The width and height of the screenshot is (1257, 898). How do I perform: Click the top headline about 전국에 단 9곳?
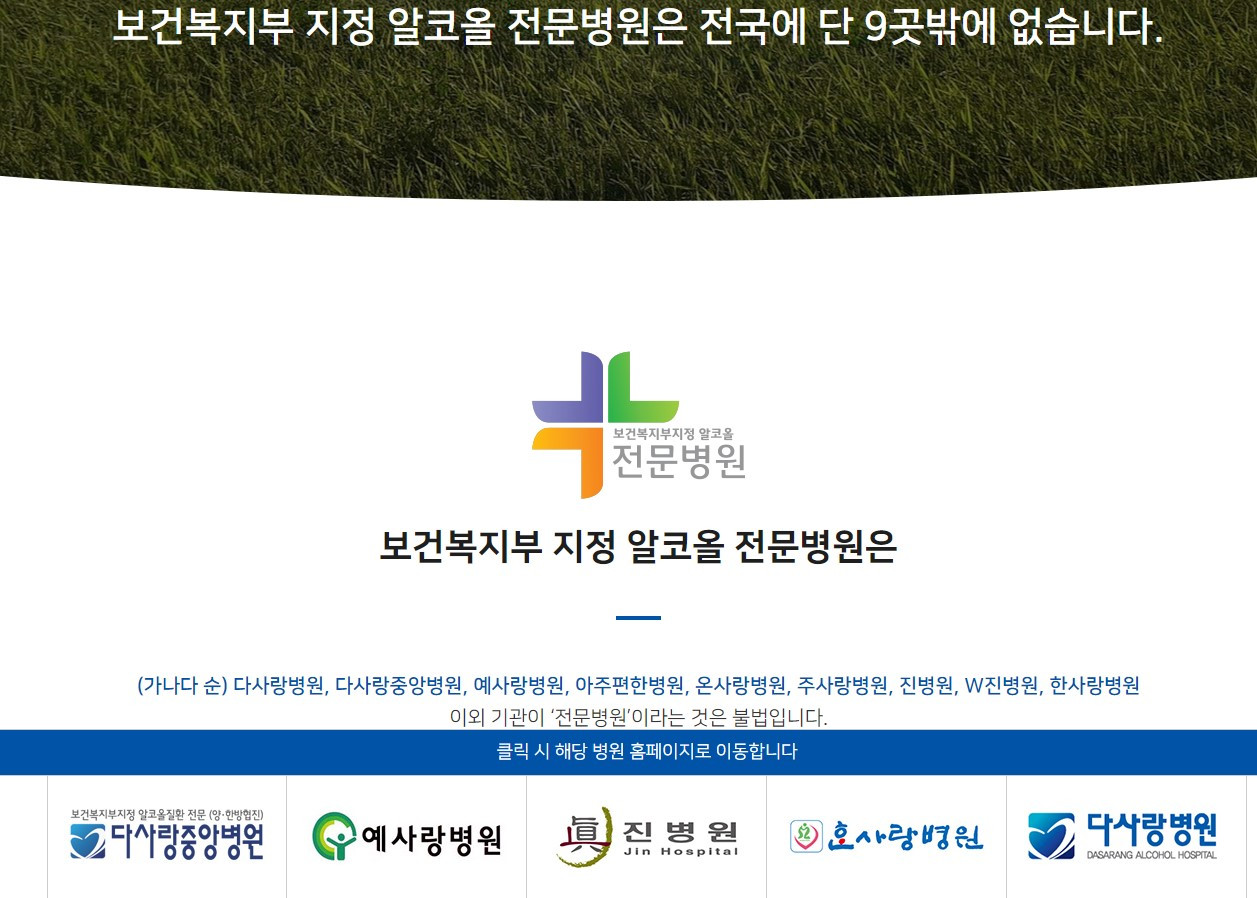click(638, 27)
